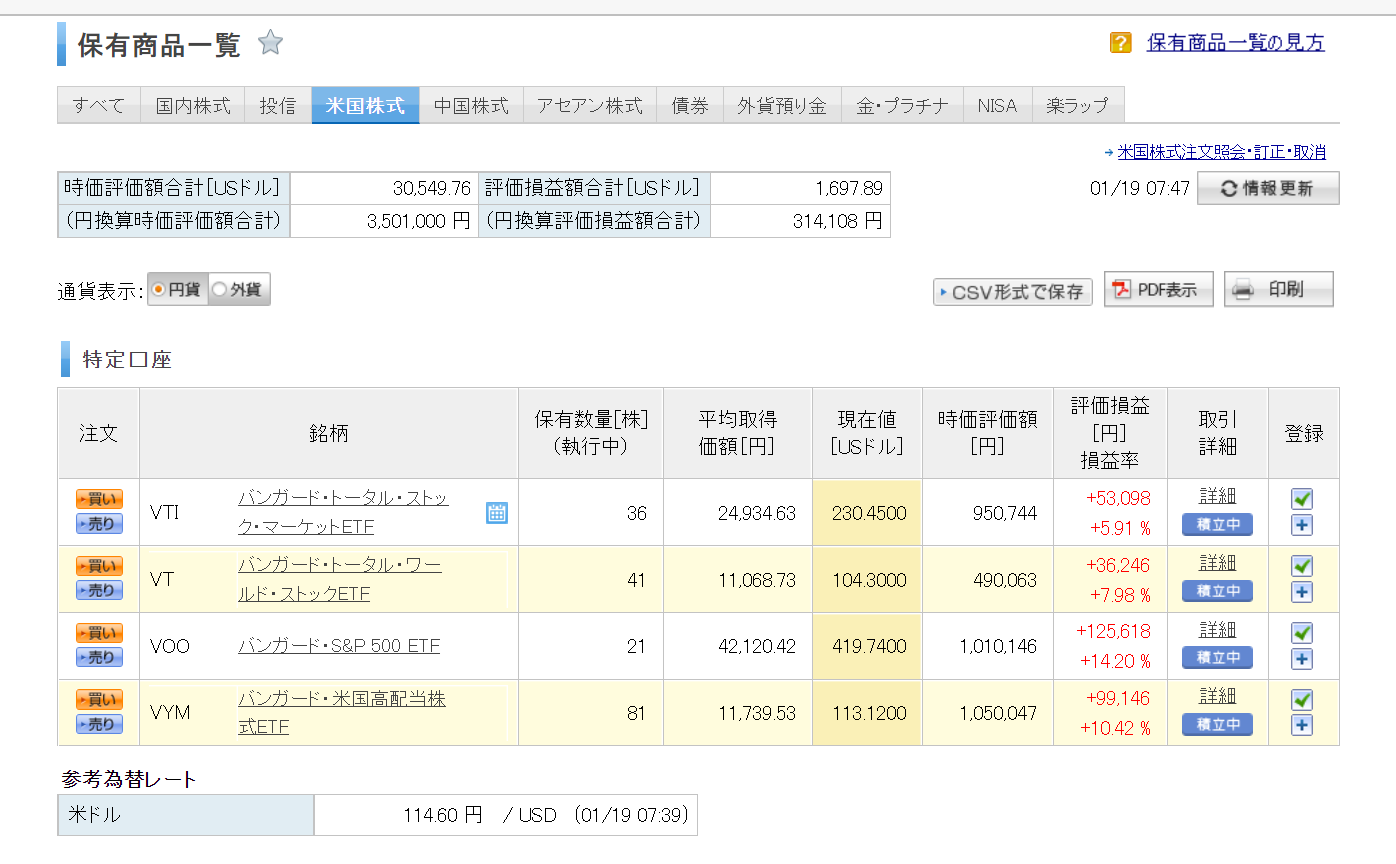The height and width of the screenshot is (864, 1396).
Task: Click the 売り sell button for VT
Action: coord(99,591)
